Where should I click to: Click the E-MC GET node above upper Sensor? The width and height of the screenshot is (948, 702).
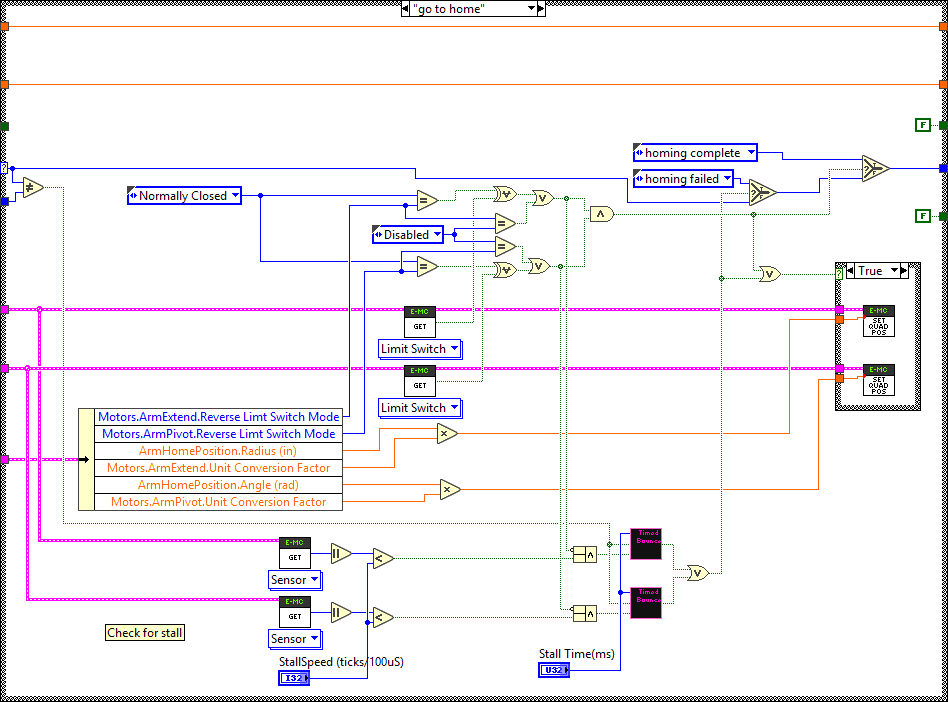(294, 552)
